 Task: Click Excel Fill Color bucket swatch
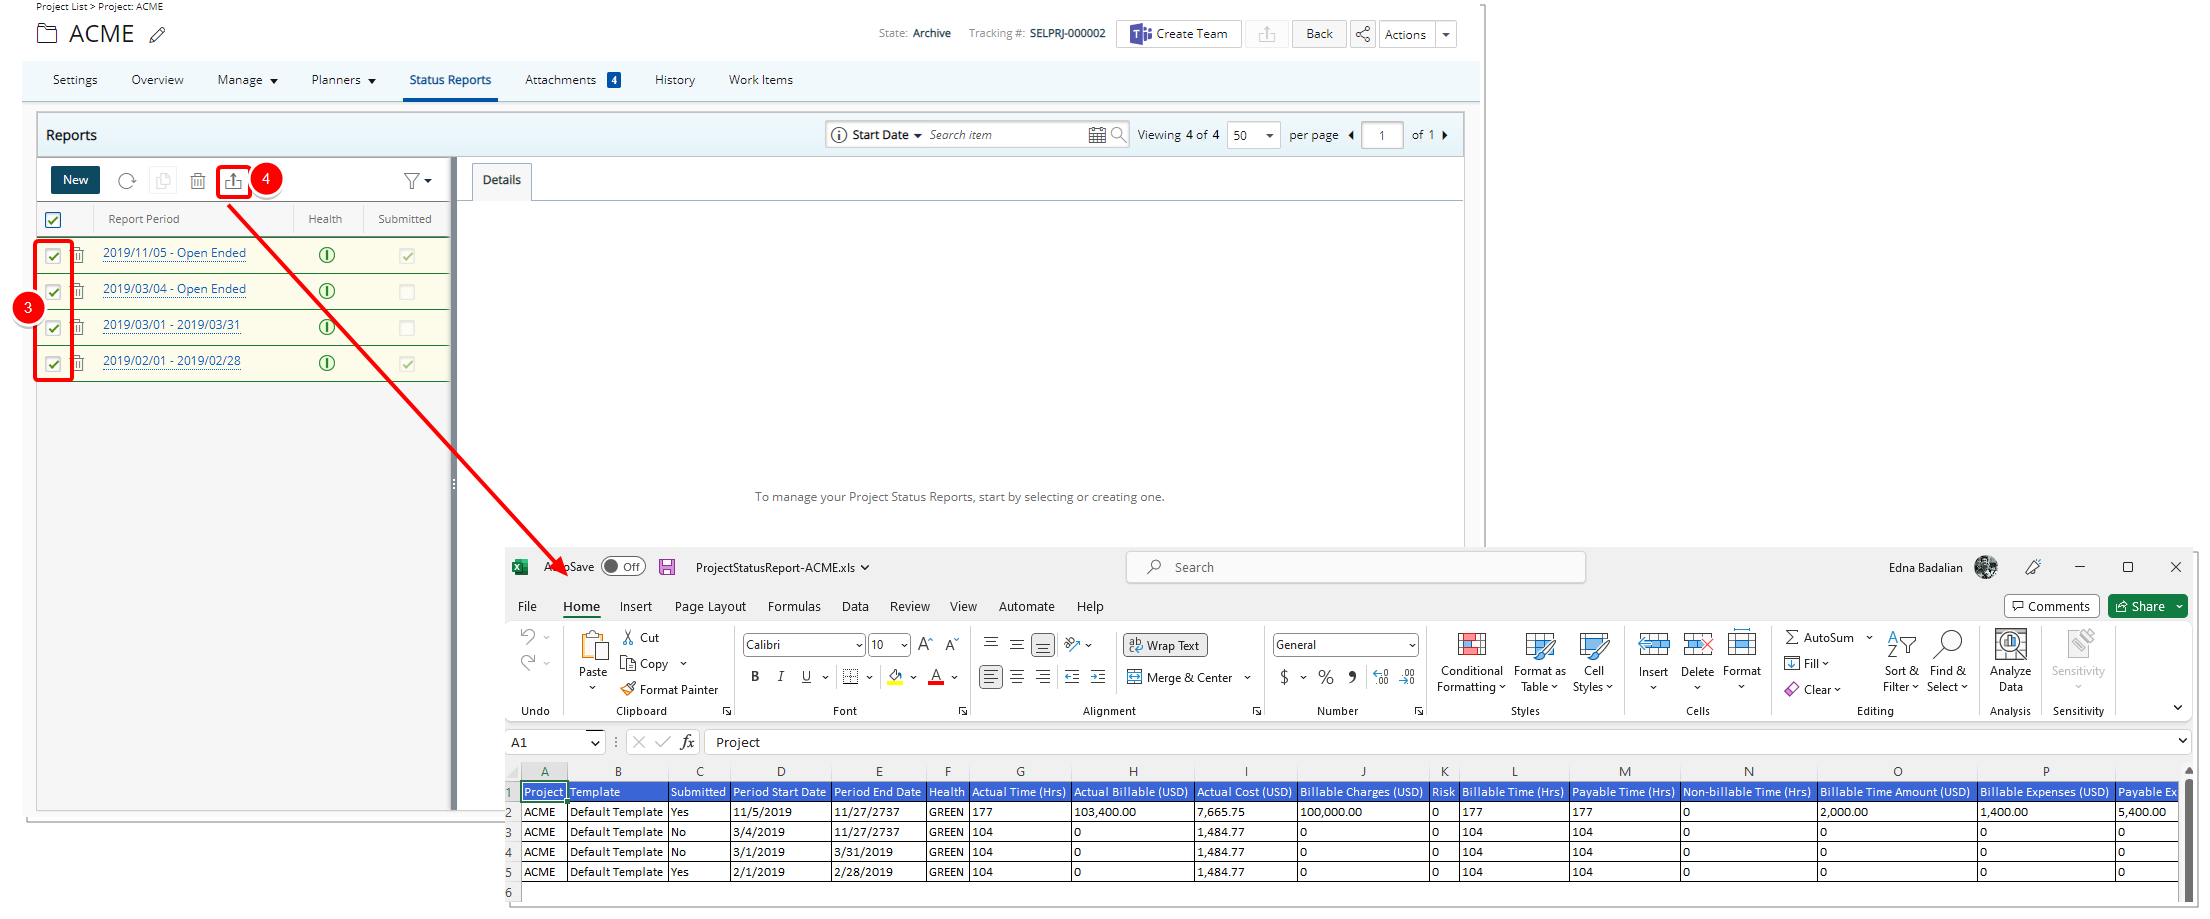[x=896, y=677]
